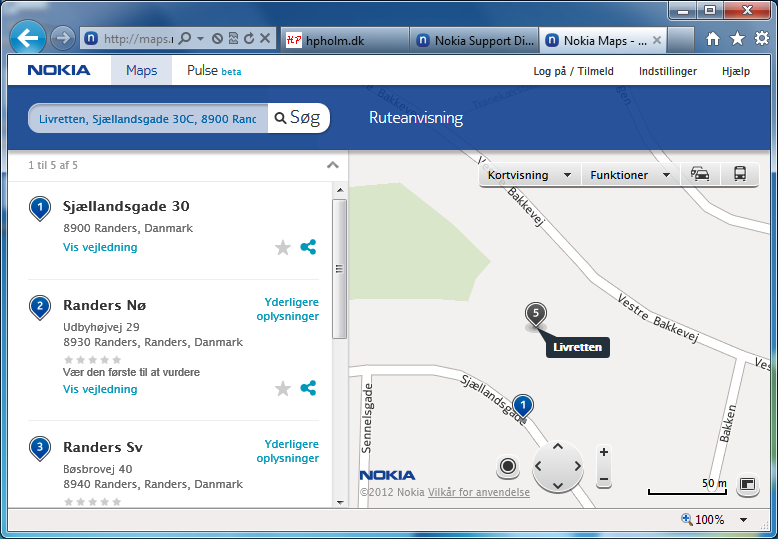Click the compatibility view icon in address bar
The image size is (778, 539).
coord(233,38)
